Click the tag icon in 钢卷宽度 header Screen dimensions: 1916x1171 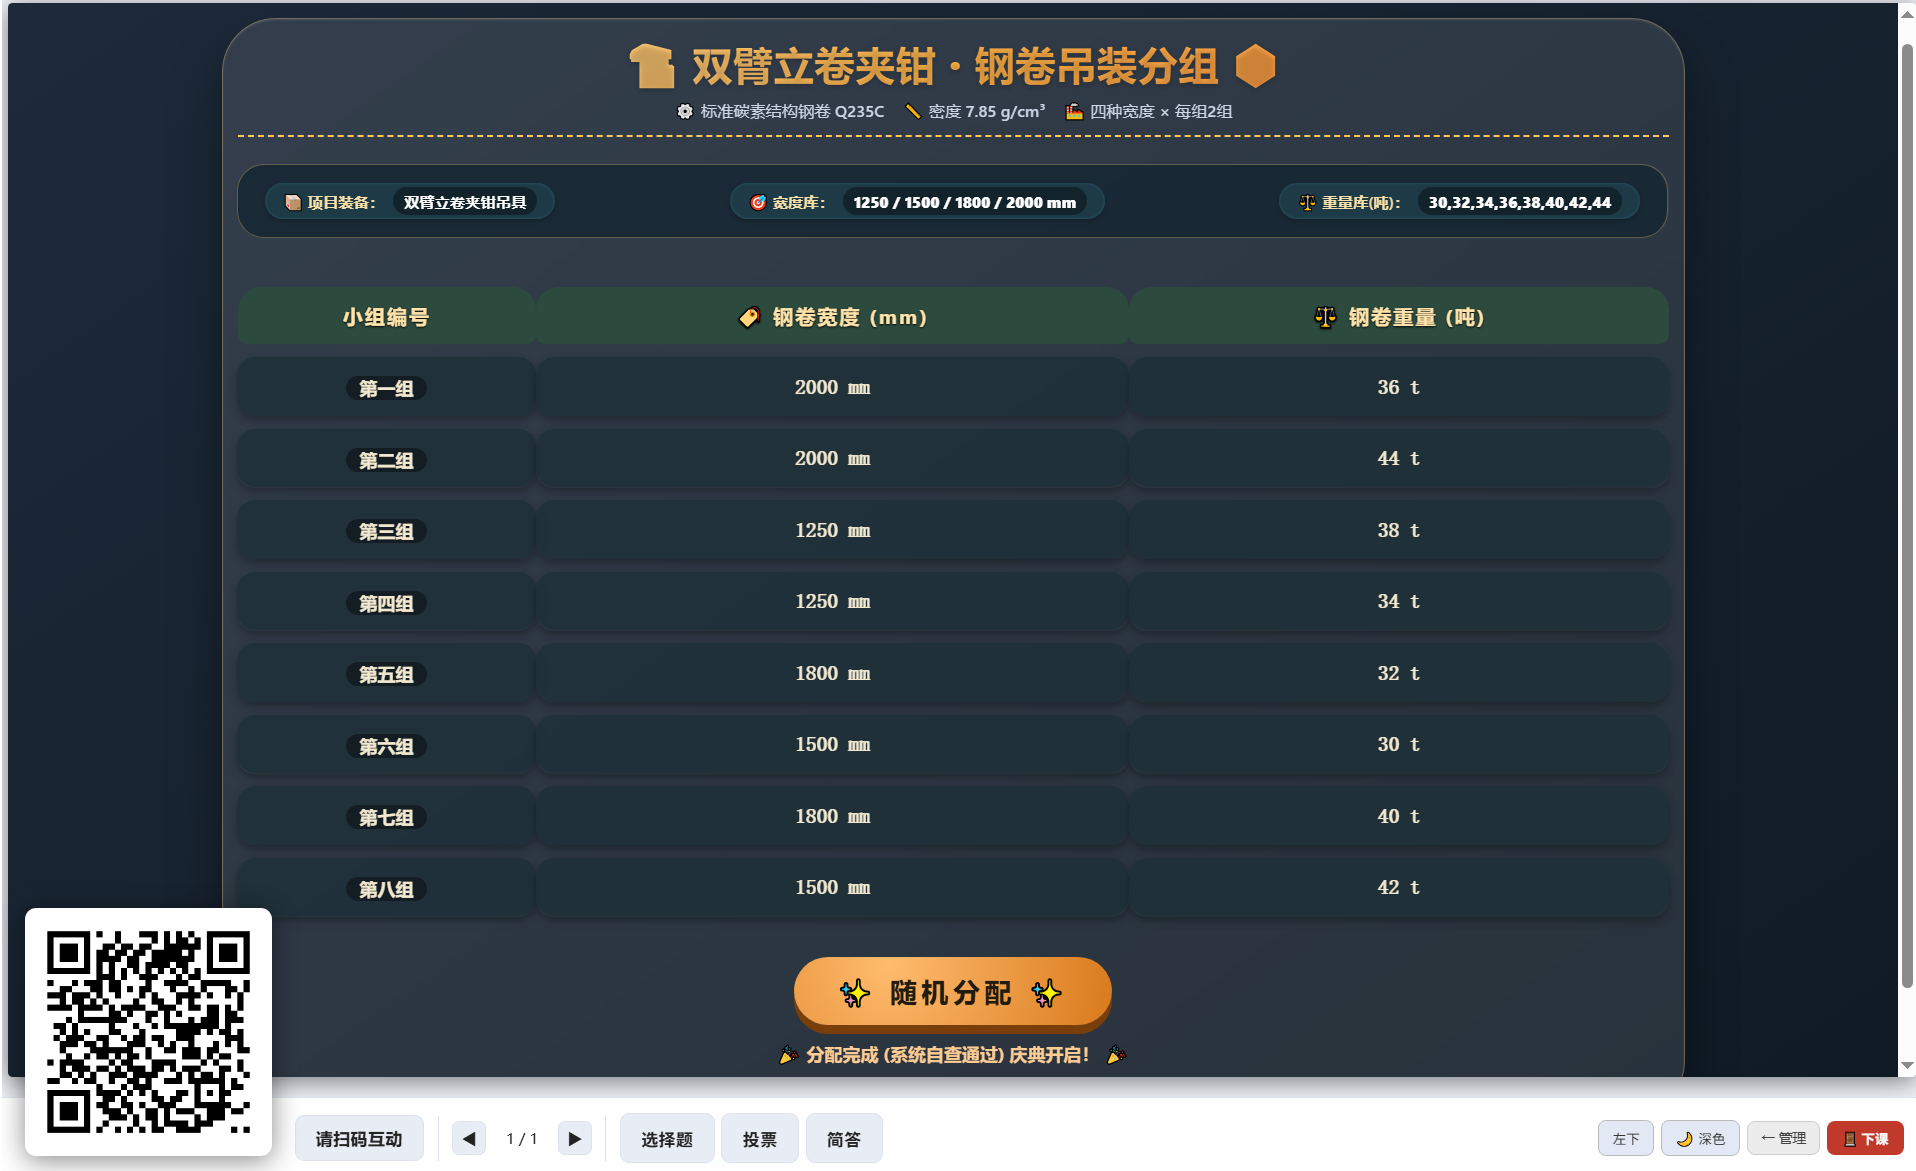coord(749,317)
